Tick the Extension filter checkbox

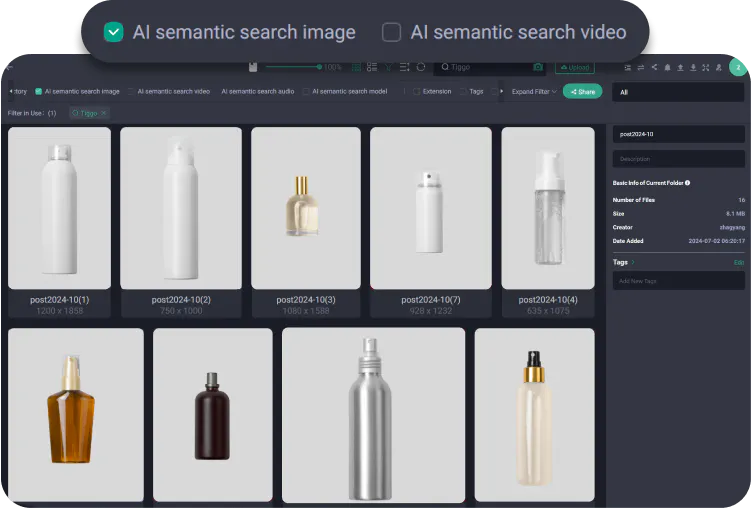coord(416,91)
